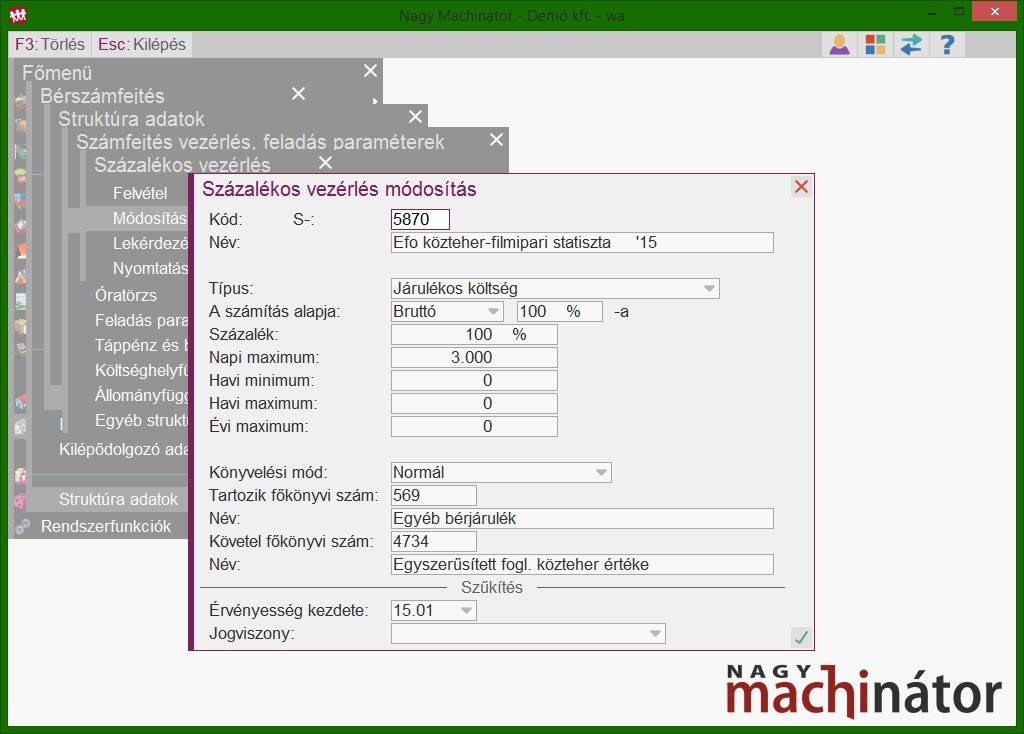Confirm changes with the green checkmark
The width and height of the screenshot is (1024, 734).
tap(801, 637)
